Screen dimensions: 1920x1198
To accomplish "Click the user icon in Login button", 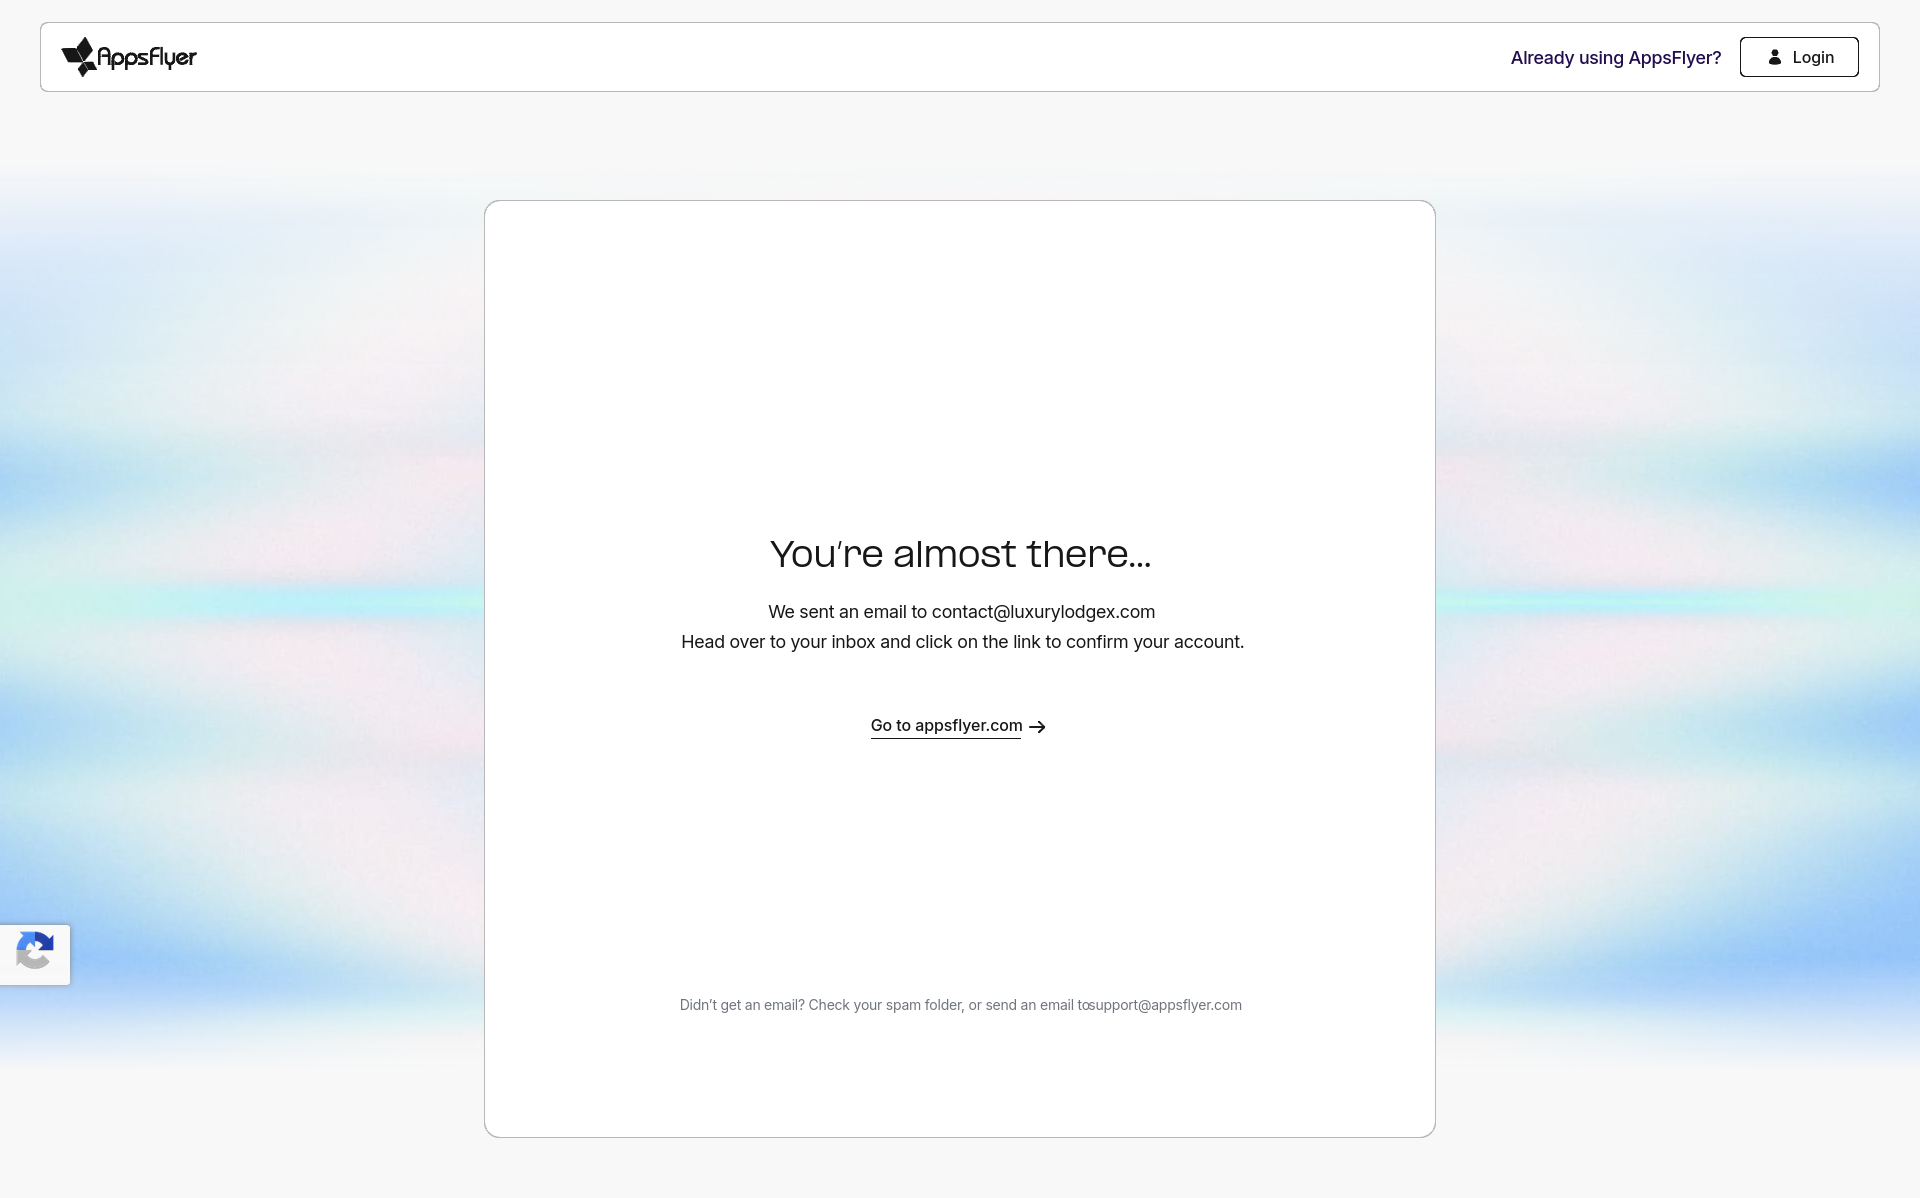I will pyautogui.click(x=1774, y=57).
